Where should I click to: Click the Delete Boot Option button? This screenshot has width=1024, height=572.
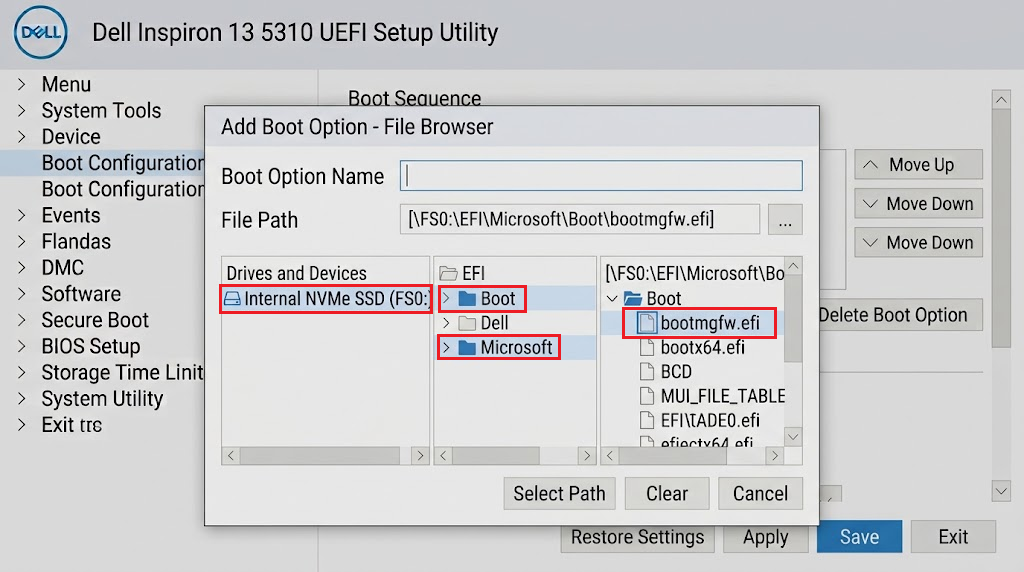coord(901,315)
